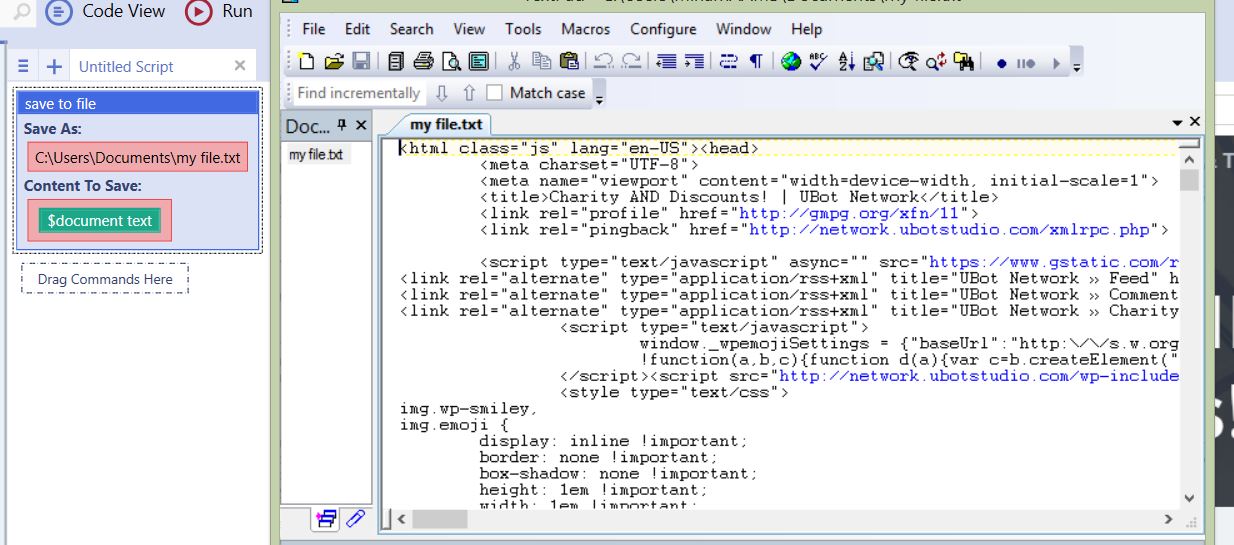Viewport: 1234px width, 545px height.
Task: Open the File menu
Action: pos(314,29)
